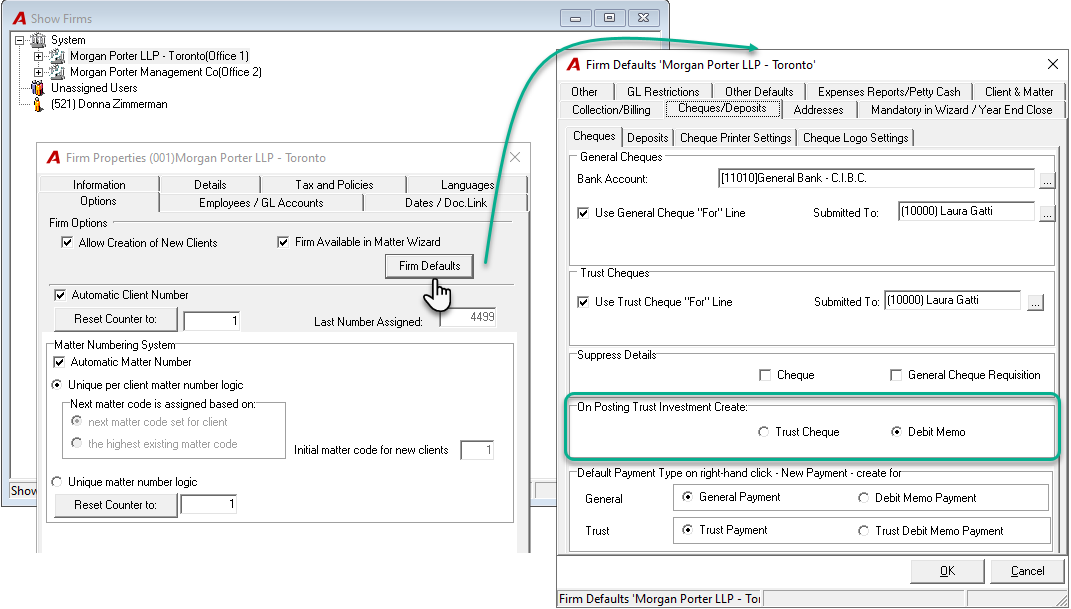Close the Firm Properties window
The image size is (1071, 609).
click(x=515, y=158)
